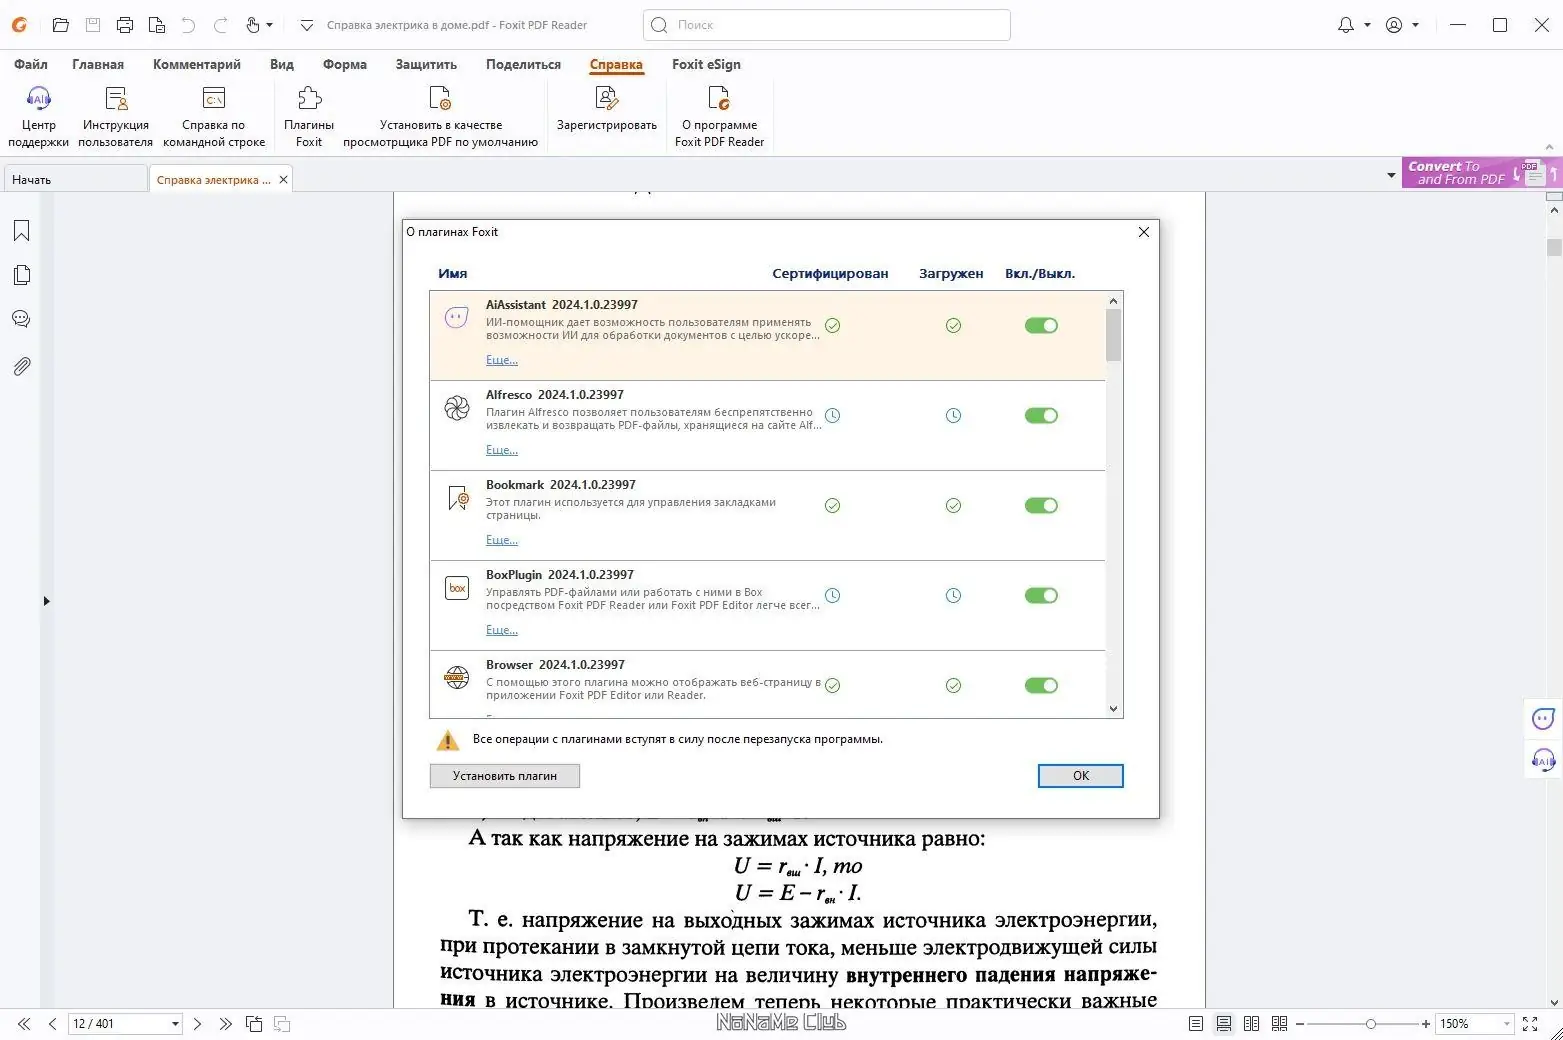Switch to continuous page view mode
This screenshot has width=1563, height=1040.
click(x=1223, y=1024)
